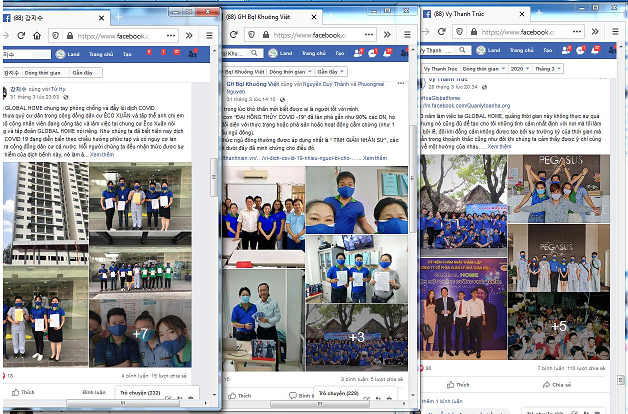Like the post in middle window
628x414 pixels.
click(240, 396)
